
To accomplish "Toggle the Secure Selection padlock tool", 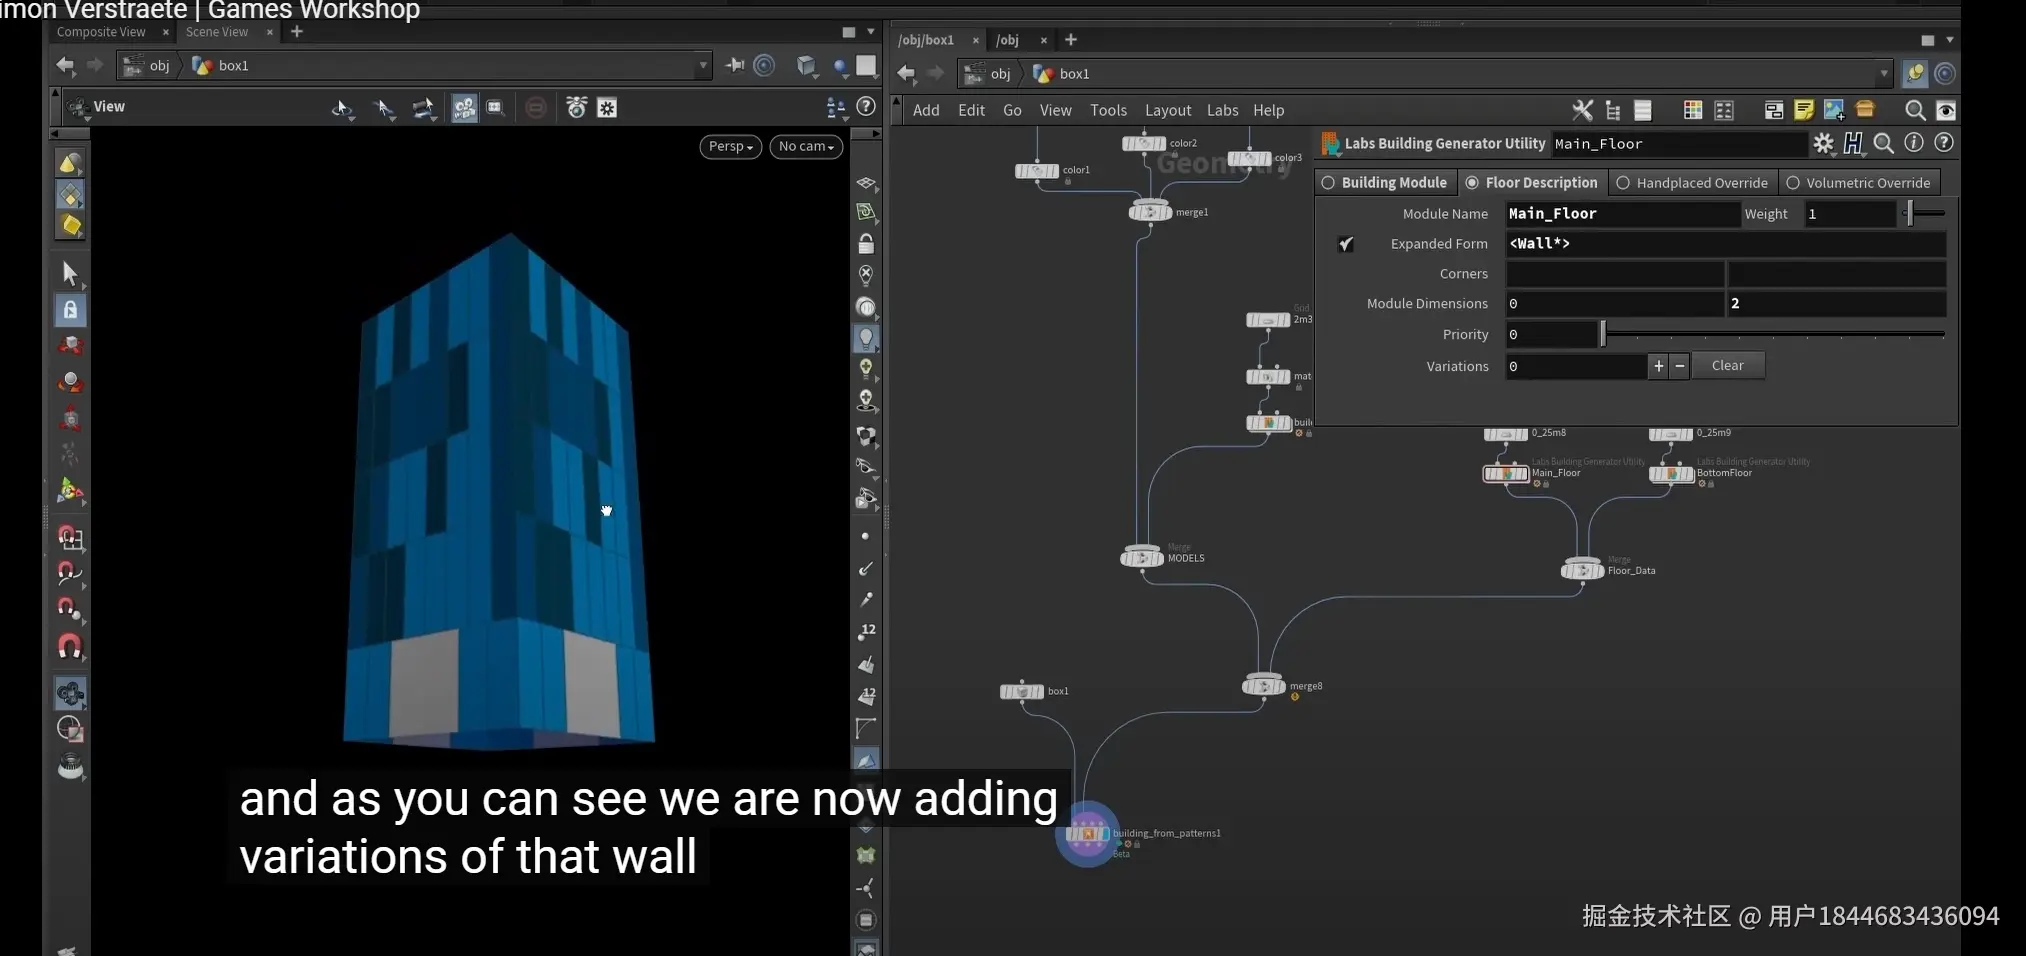I will (x=70, y=310).
